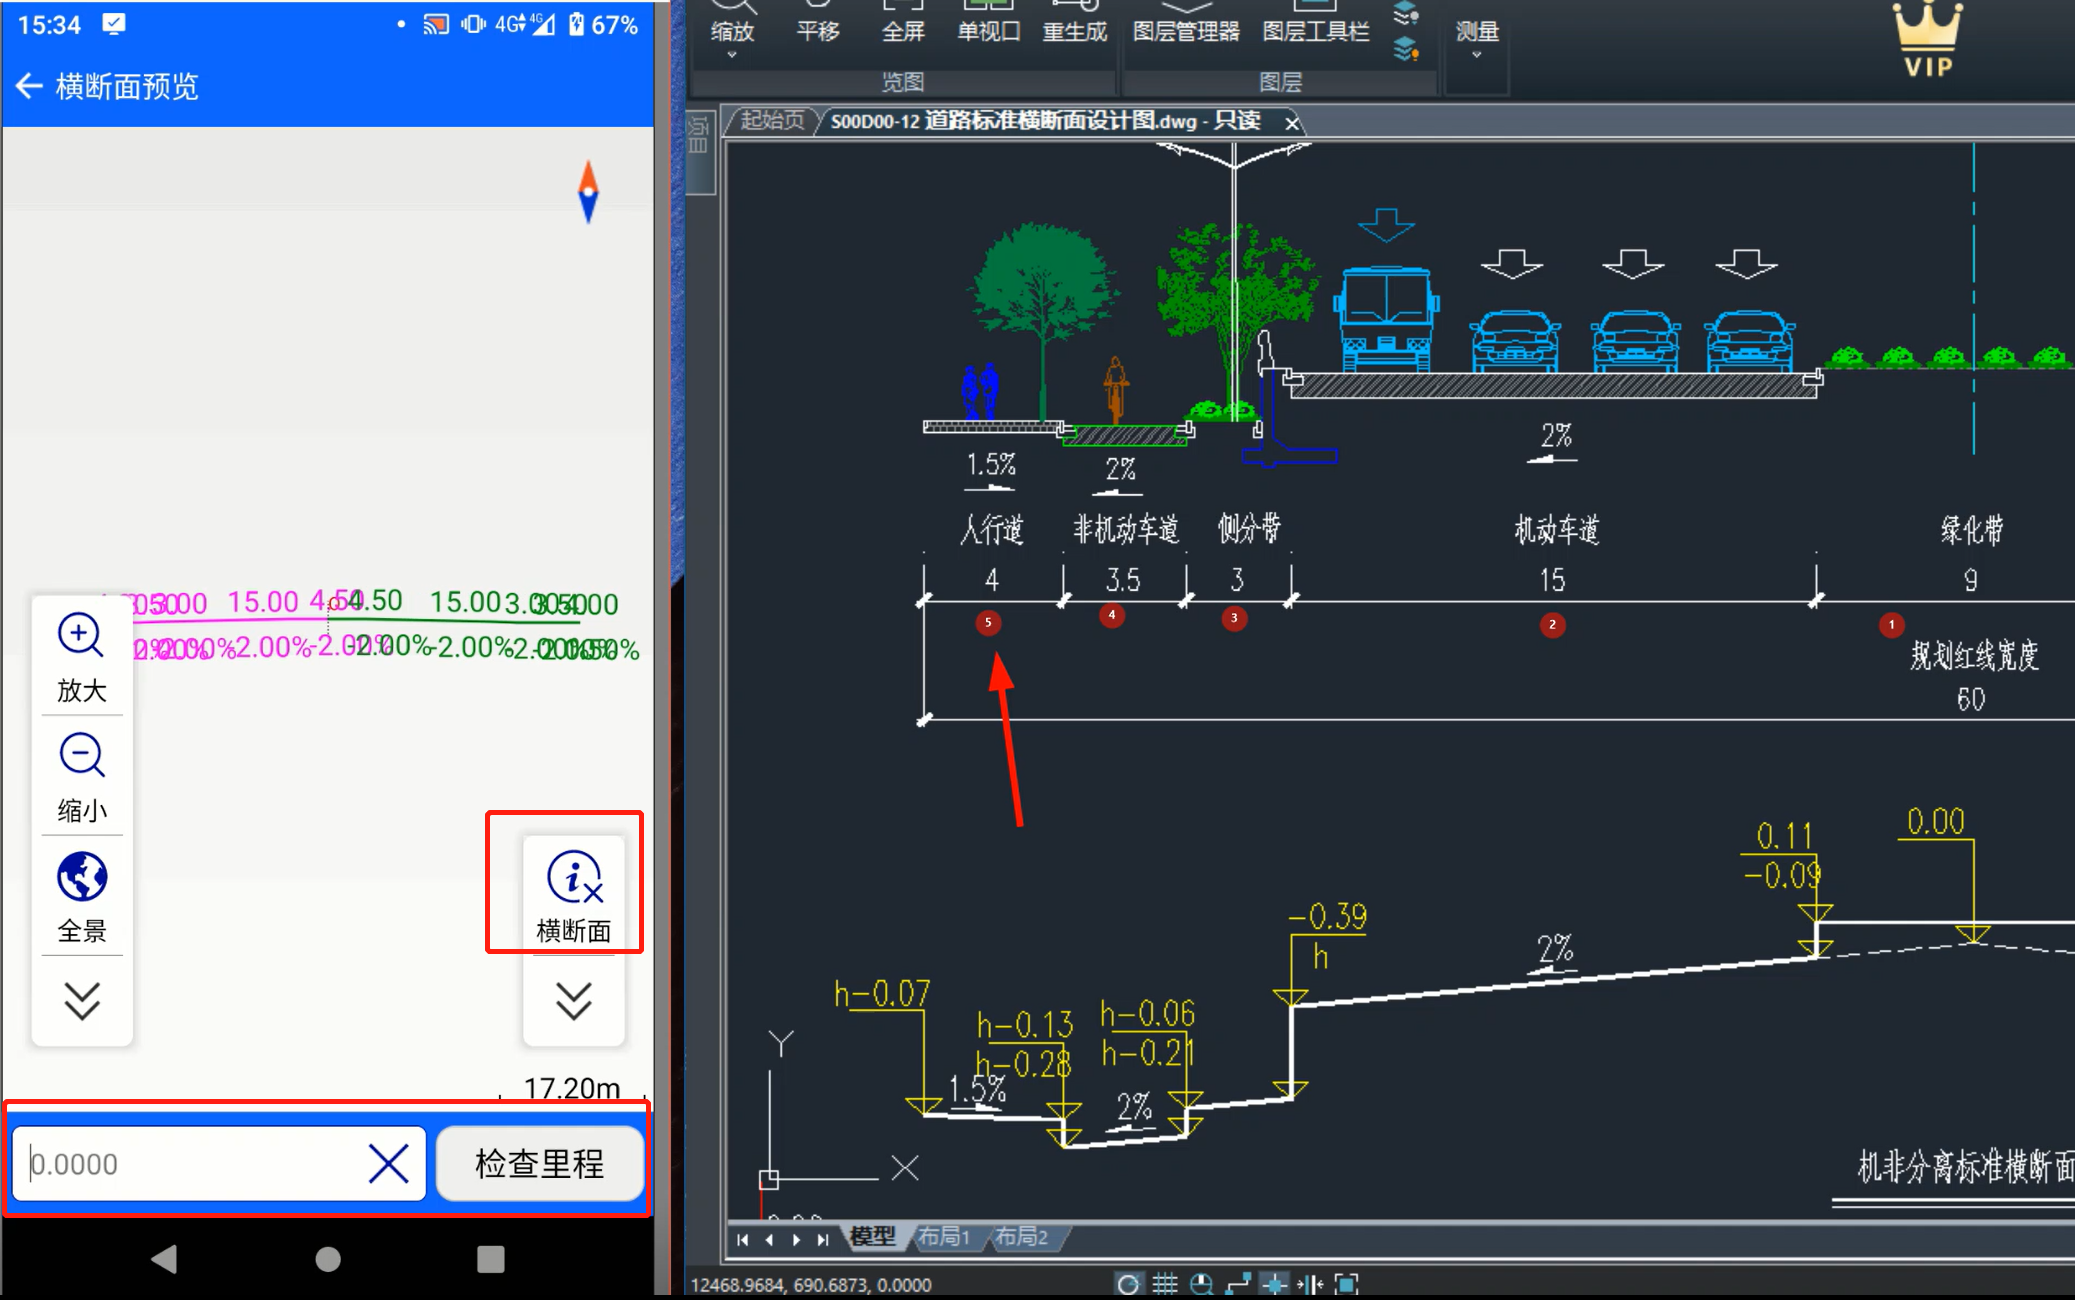The image size is (2075, 1300).
Task: Zoom out with the 缩小 button
Action: [82, 777]
